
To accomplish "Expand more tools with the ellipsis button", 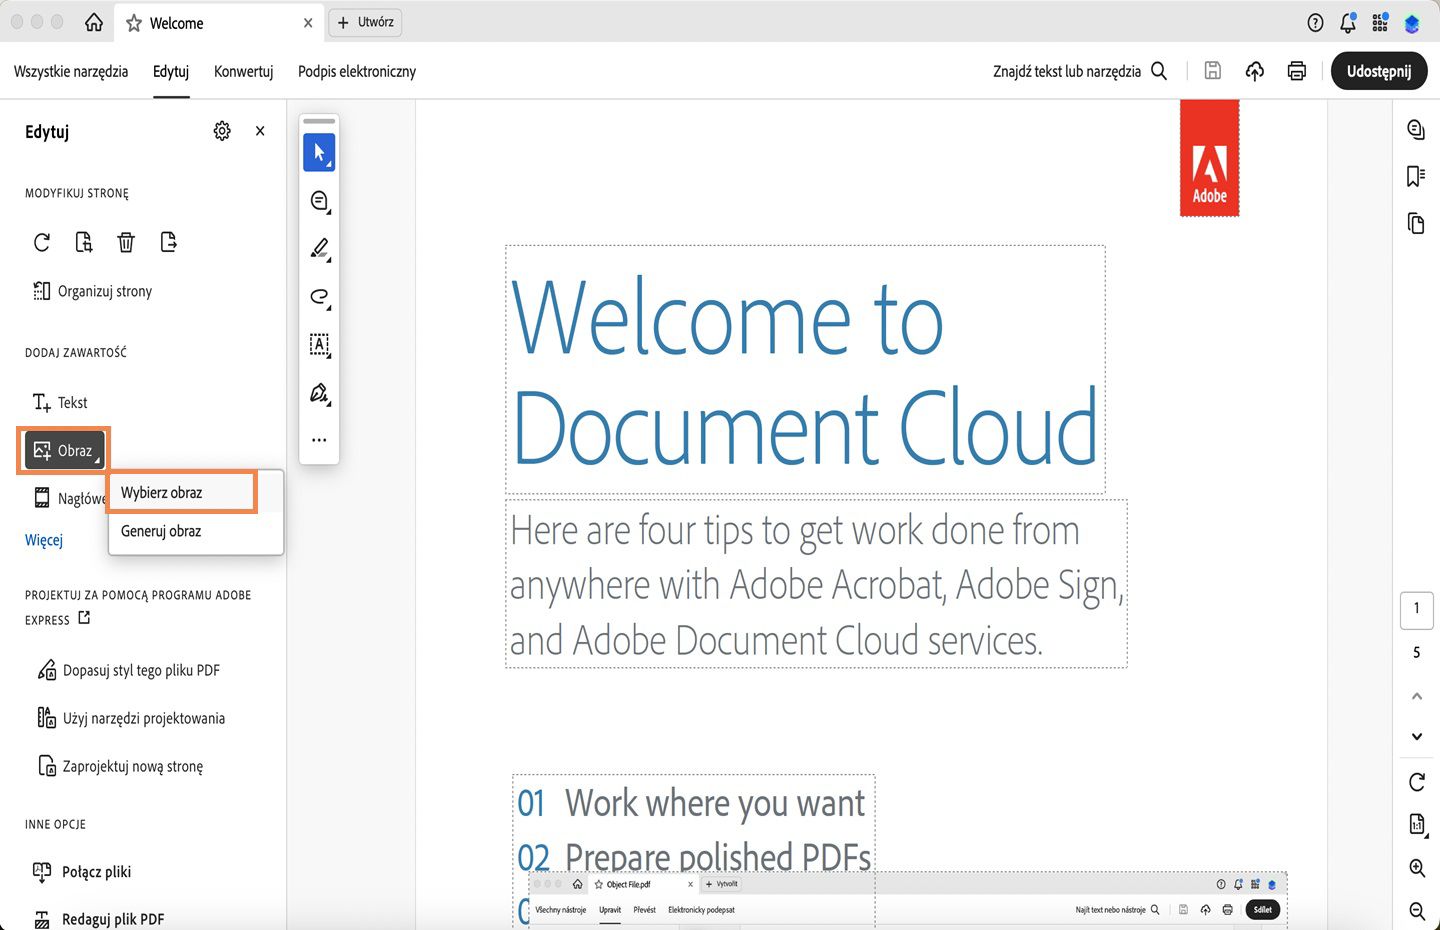I will coord(319,440).
